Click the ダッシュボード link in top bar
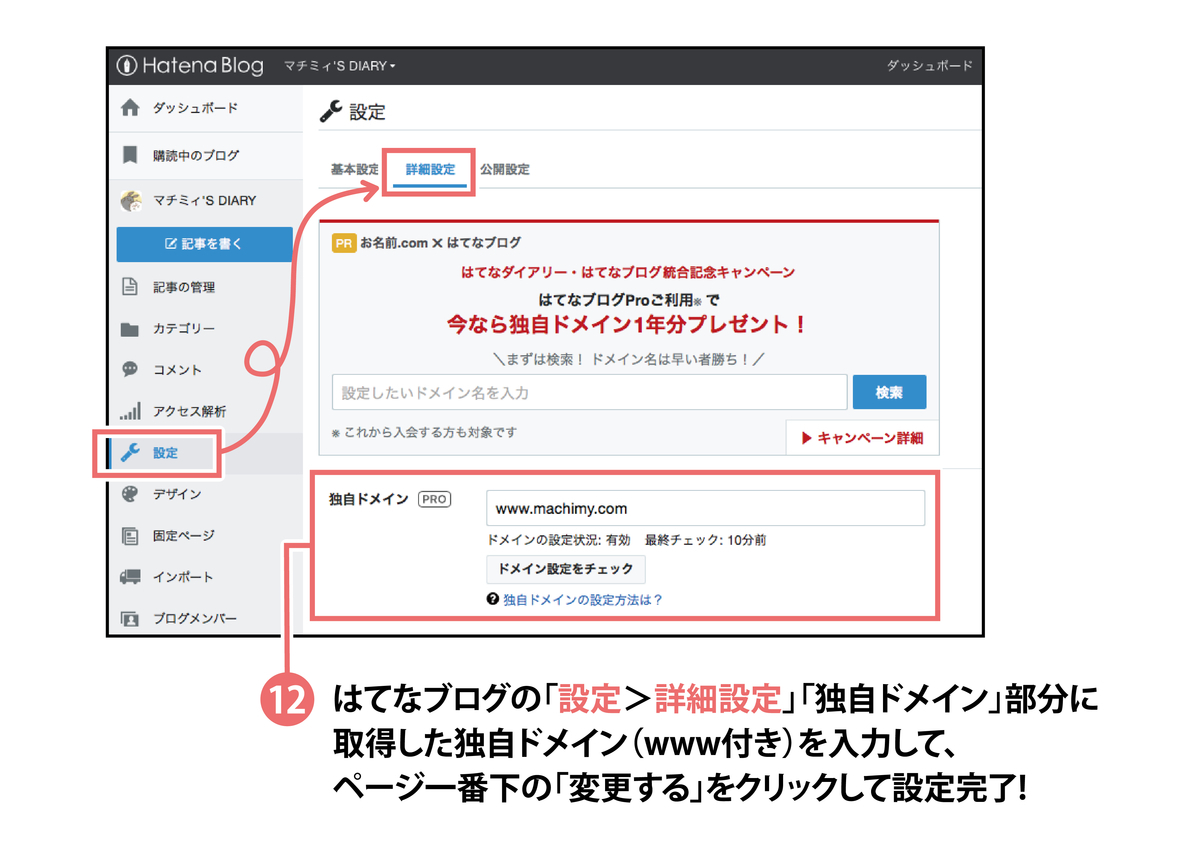Screen dimensions: 1200x852 (929, 66)
